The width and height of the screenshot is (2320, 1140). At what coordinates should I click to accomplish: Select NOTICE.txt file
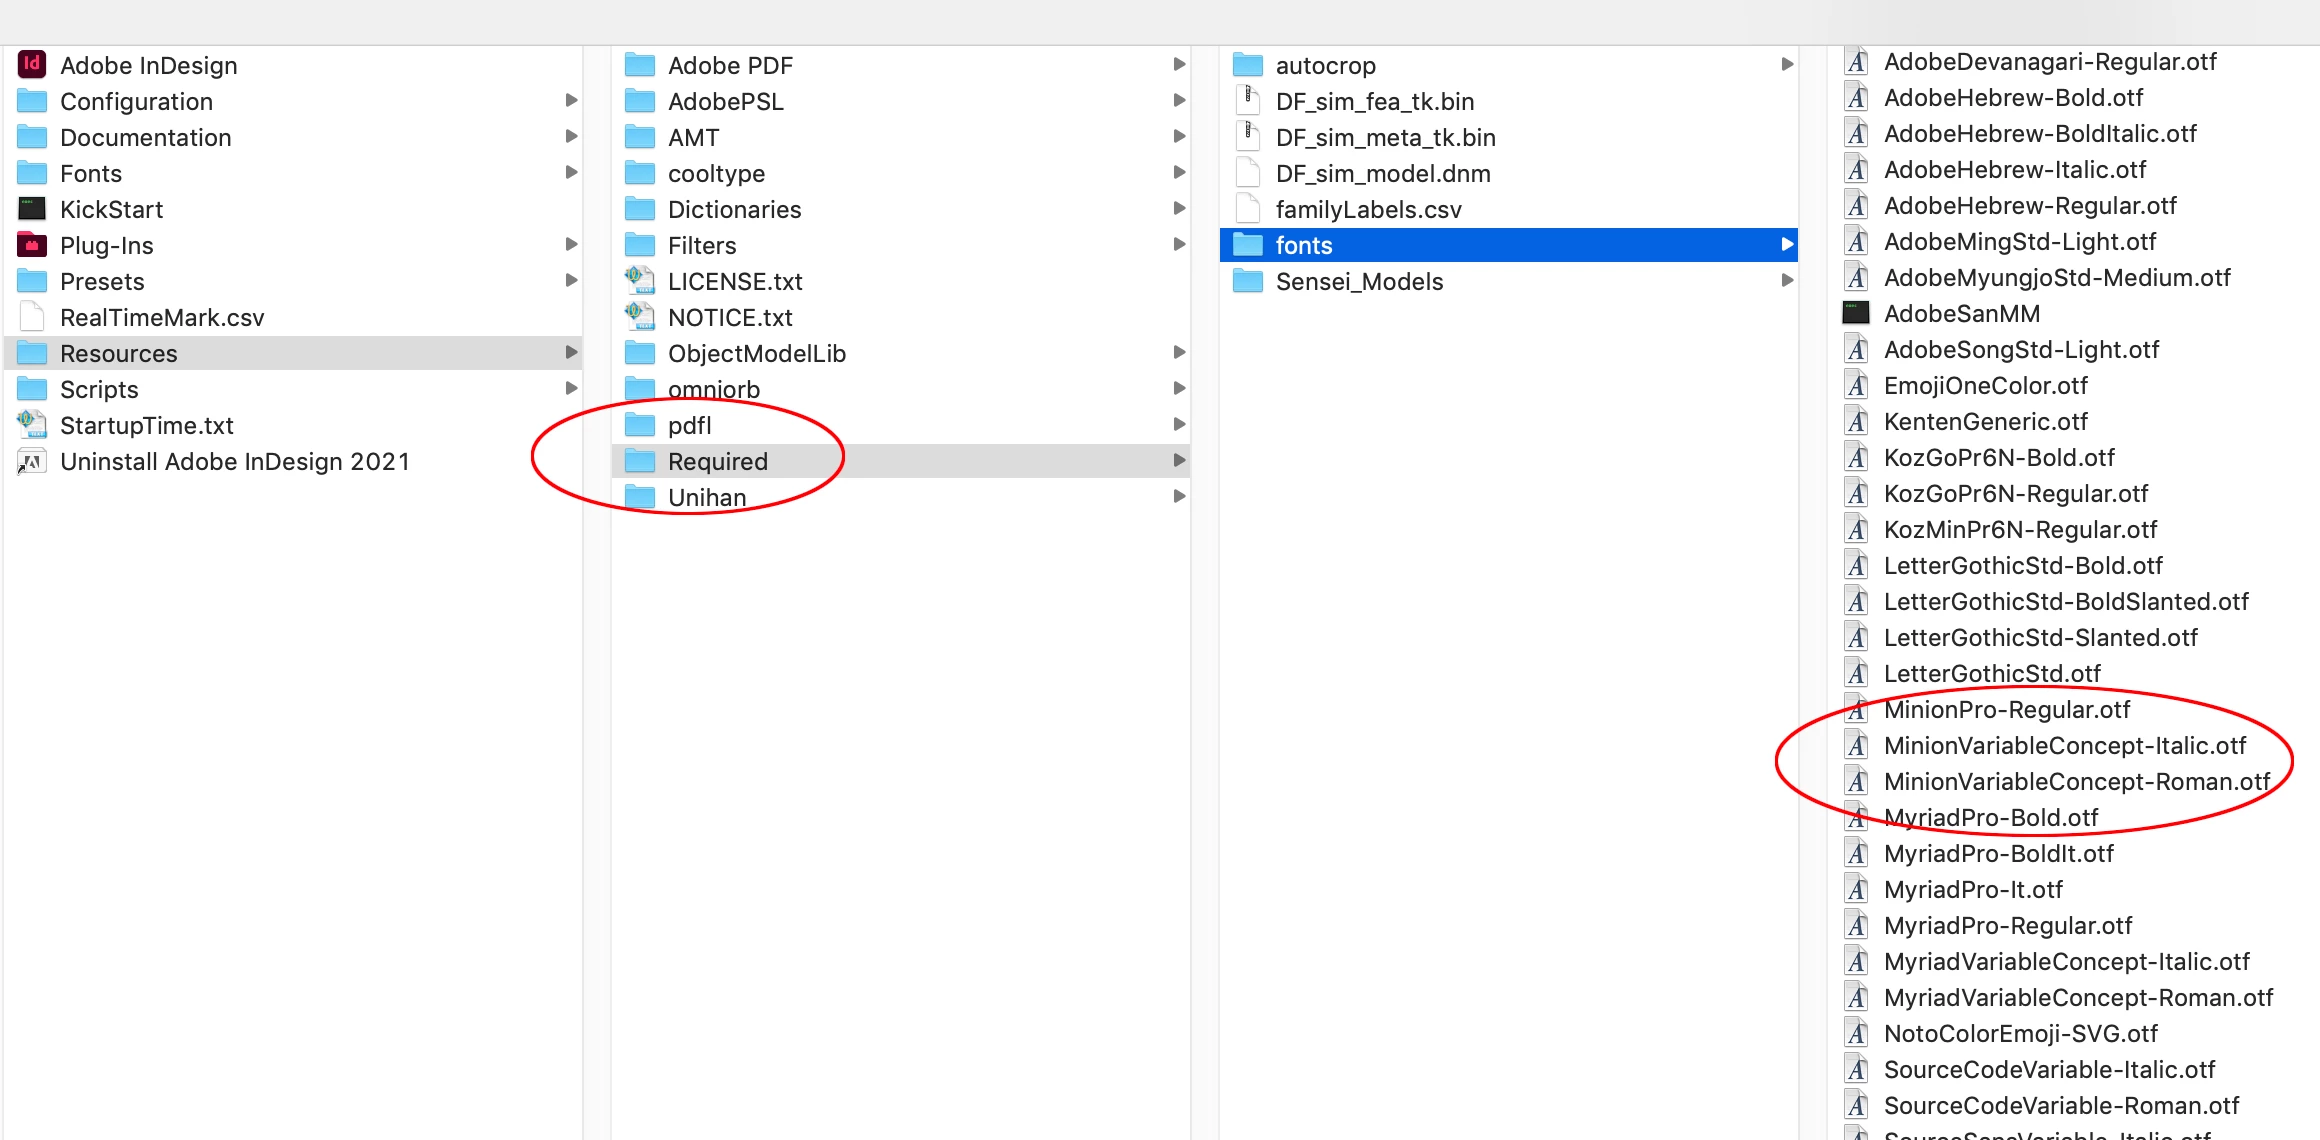pos(729,317)
